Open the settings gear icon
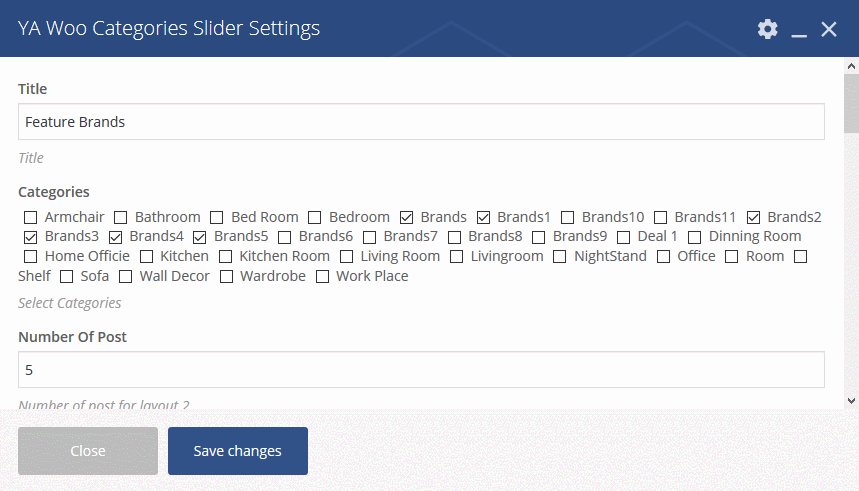 coord(768,28)
